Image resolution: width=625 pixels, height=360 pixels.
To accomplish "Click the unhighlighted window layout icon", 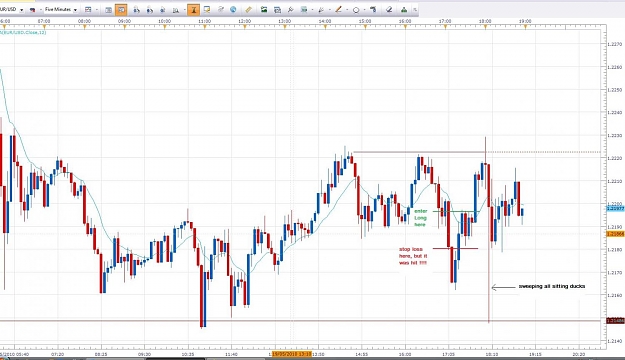I will (x=108, y=10).
